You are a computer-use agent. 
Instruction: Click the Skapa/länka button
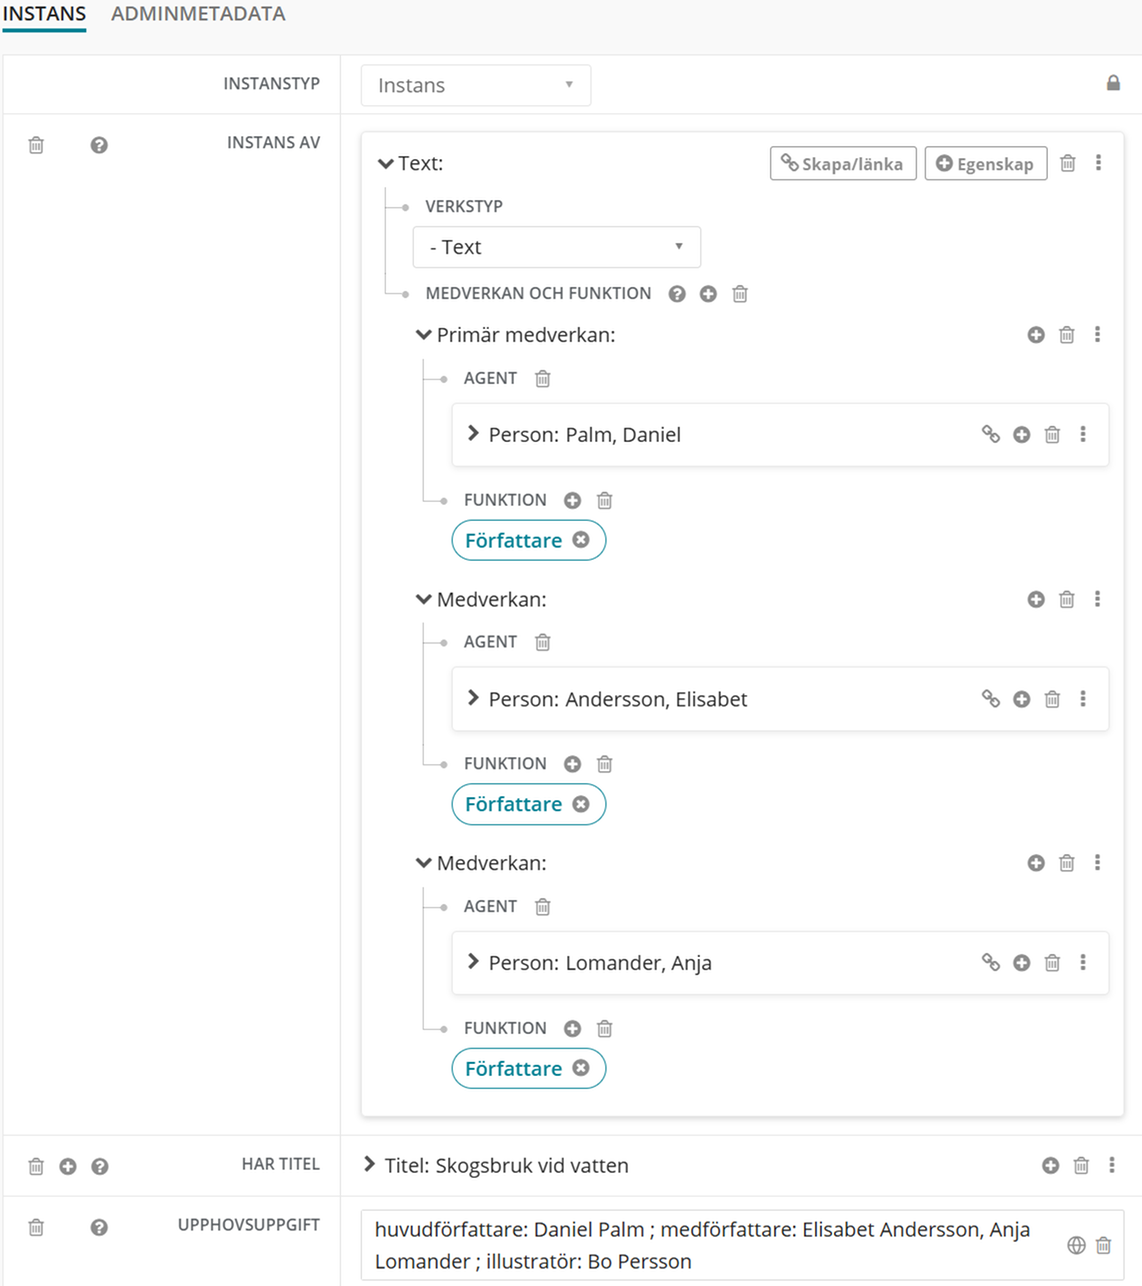click(x=842, y=163)
